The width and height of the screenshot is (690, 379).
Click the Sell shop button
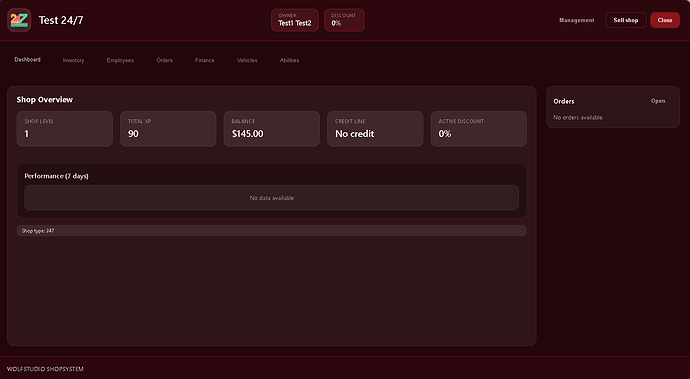[625, 20]
